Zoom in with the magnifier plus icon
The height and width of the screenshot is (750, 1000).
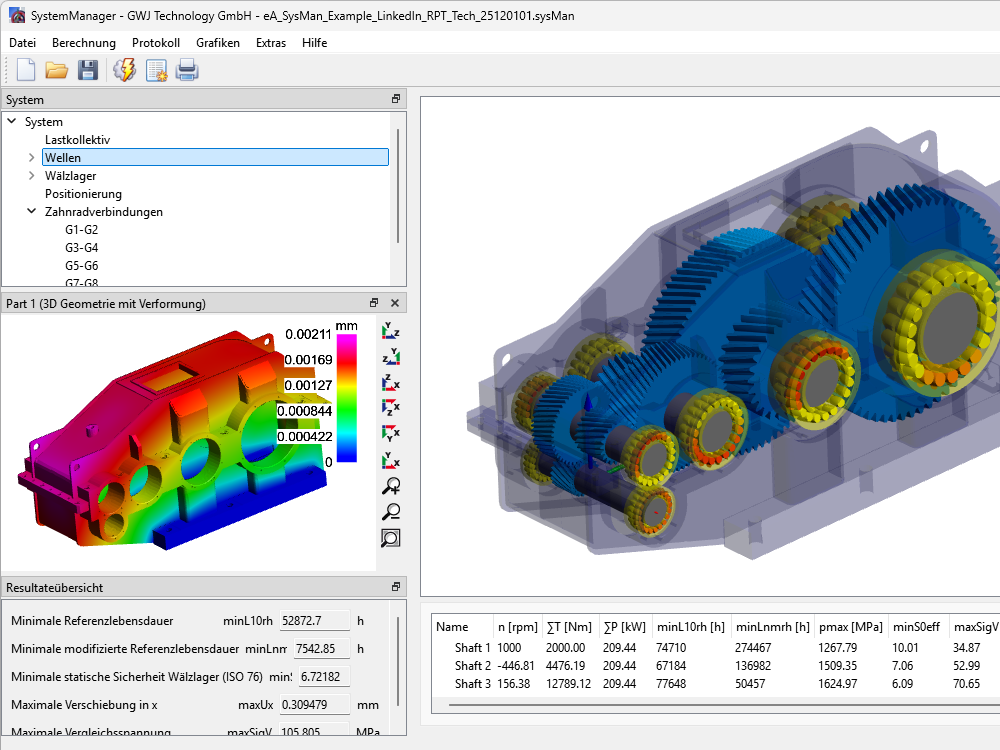point(391,487)
